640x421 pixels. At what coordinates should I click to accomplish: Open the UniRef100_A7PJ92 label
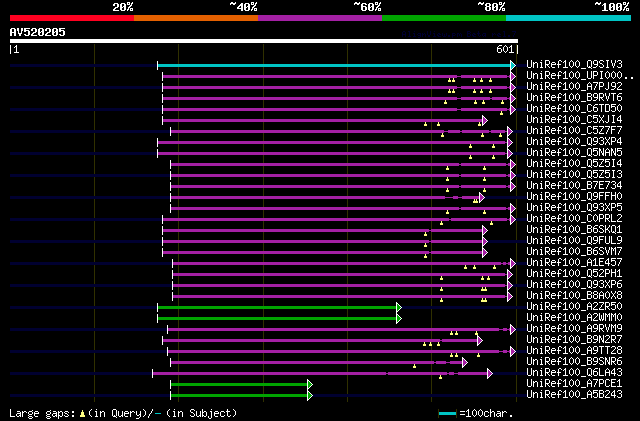(x=574, y=87)
